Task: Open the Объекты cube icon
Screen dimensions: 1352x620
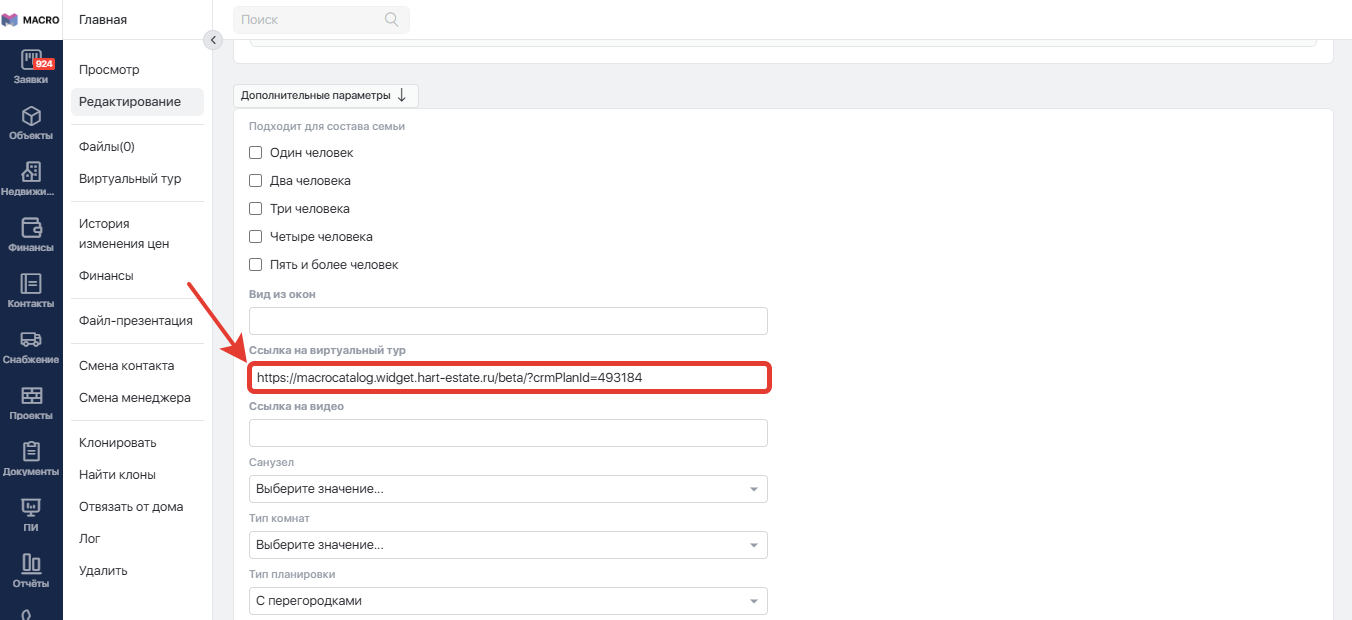Action: [x=31, y=116]
